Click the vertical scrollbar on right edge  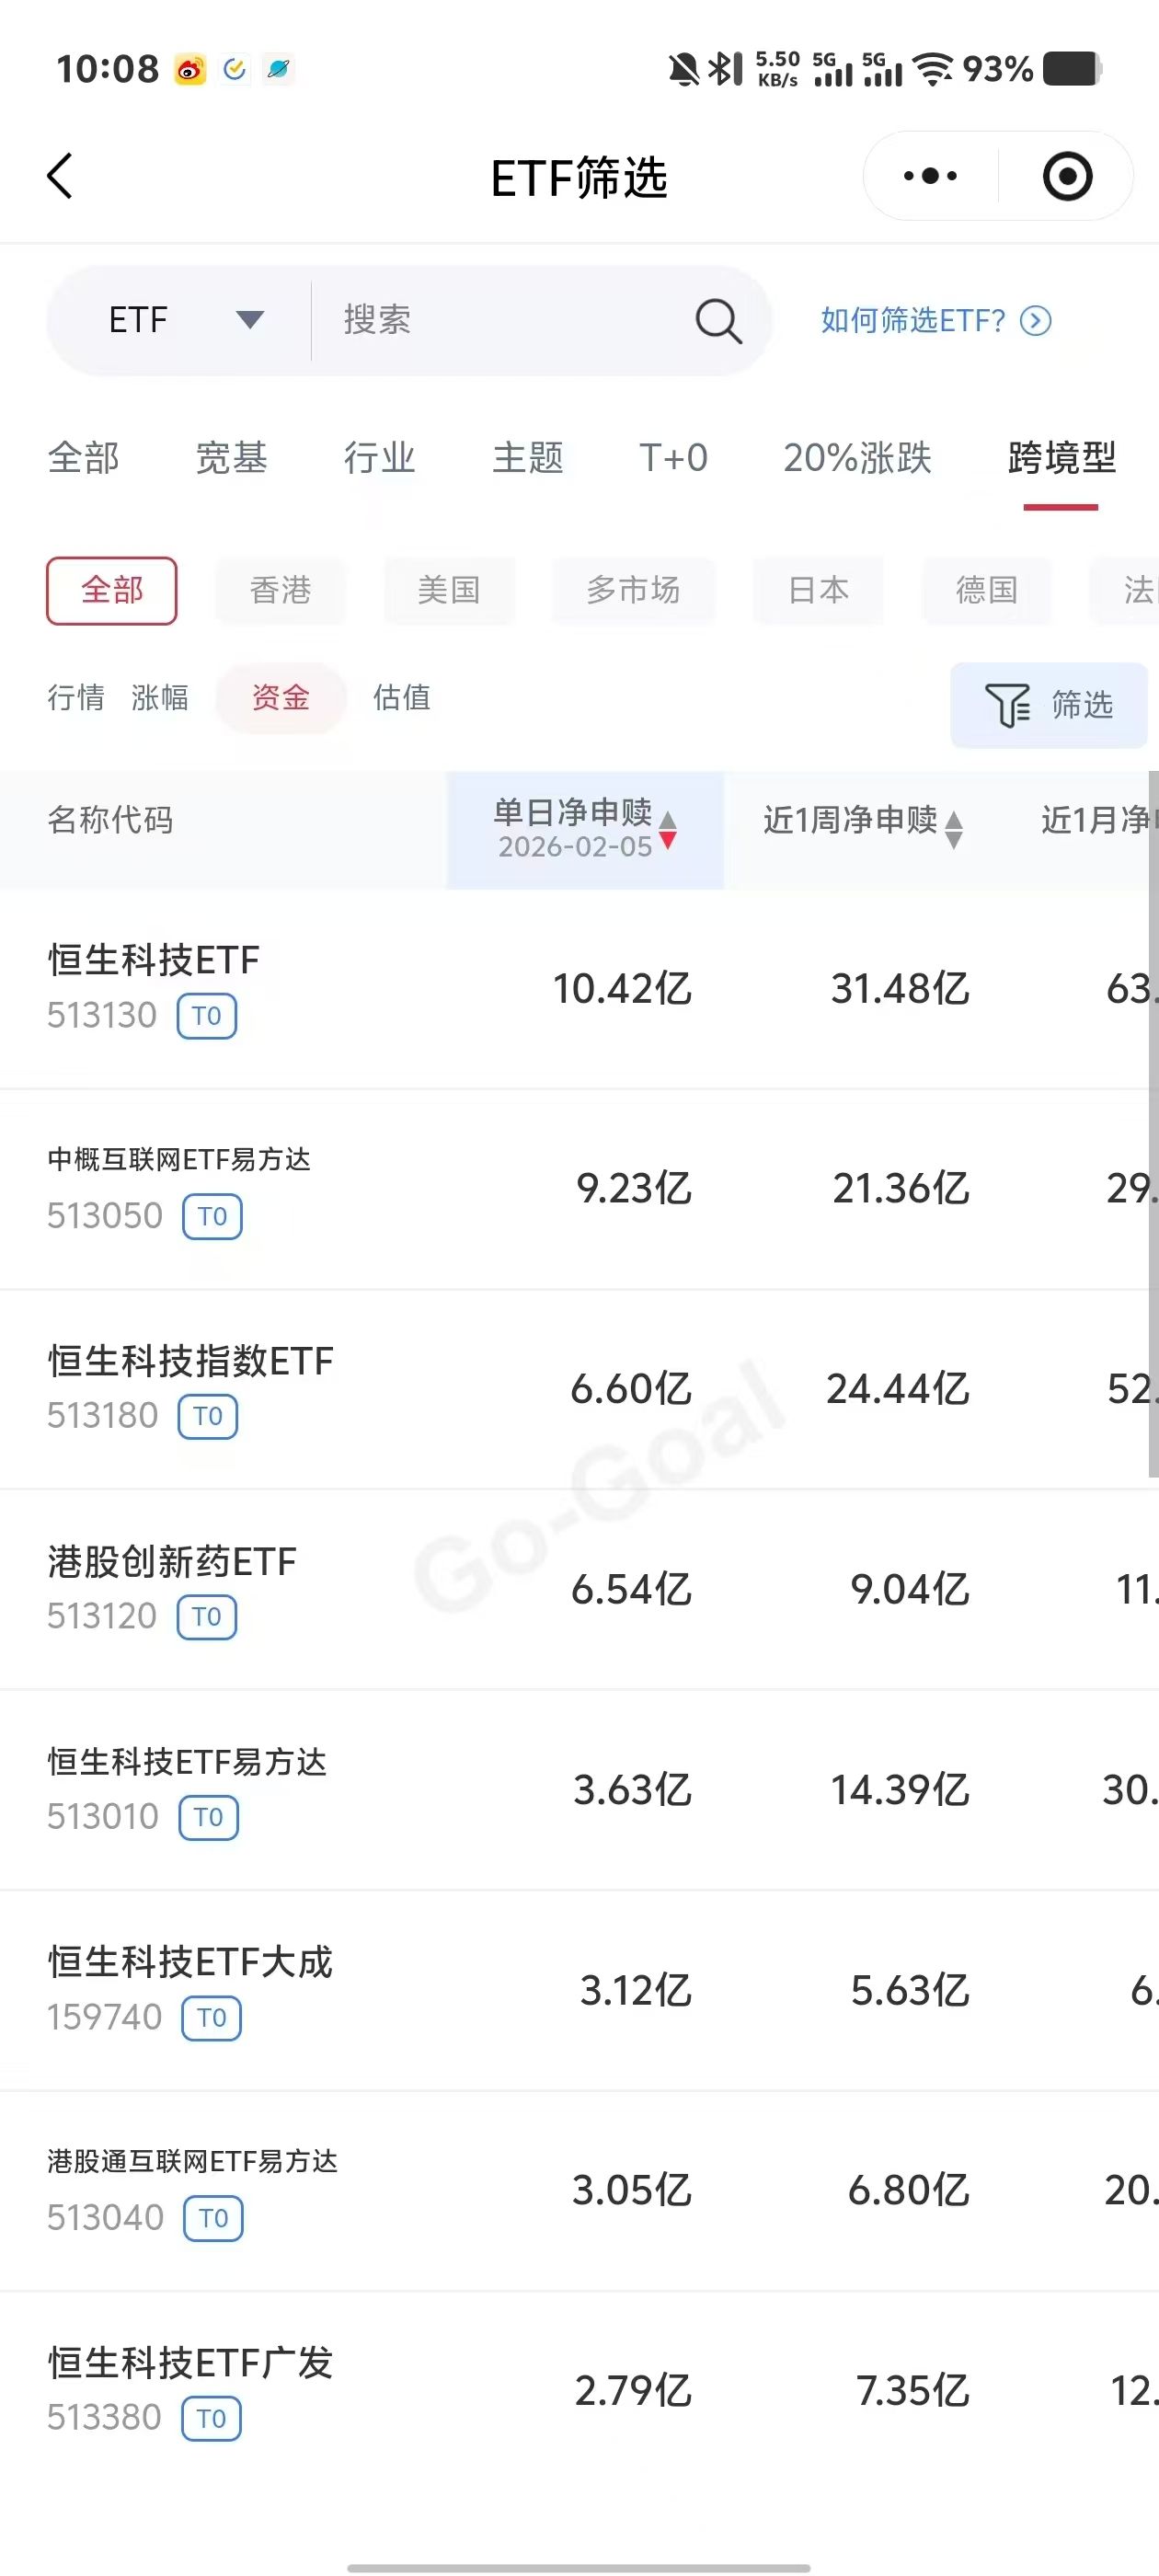coord(1152,1120)
